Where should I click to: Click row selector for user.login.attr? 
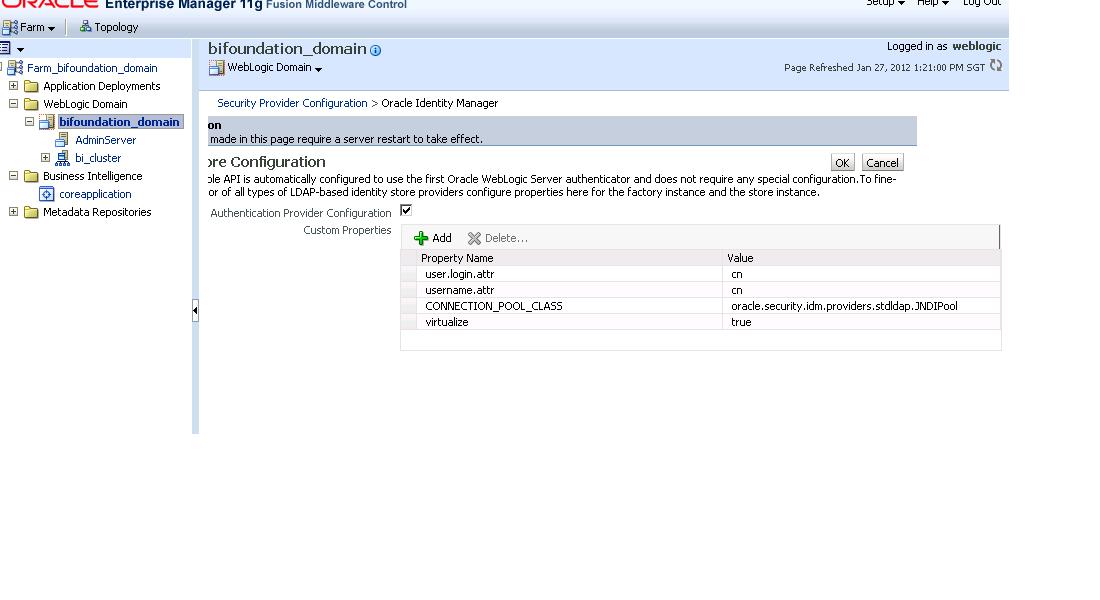tap(409, 274)
